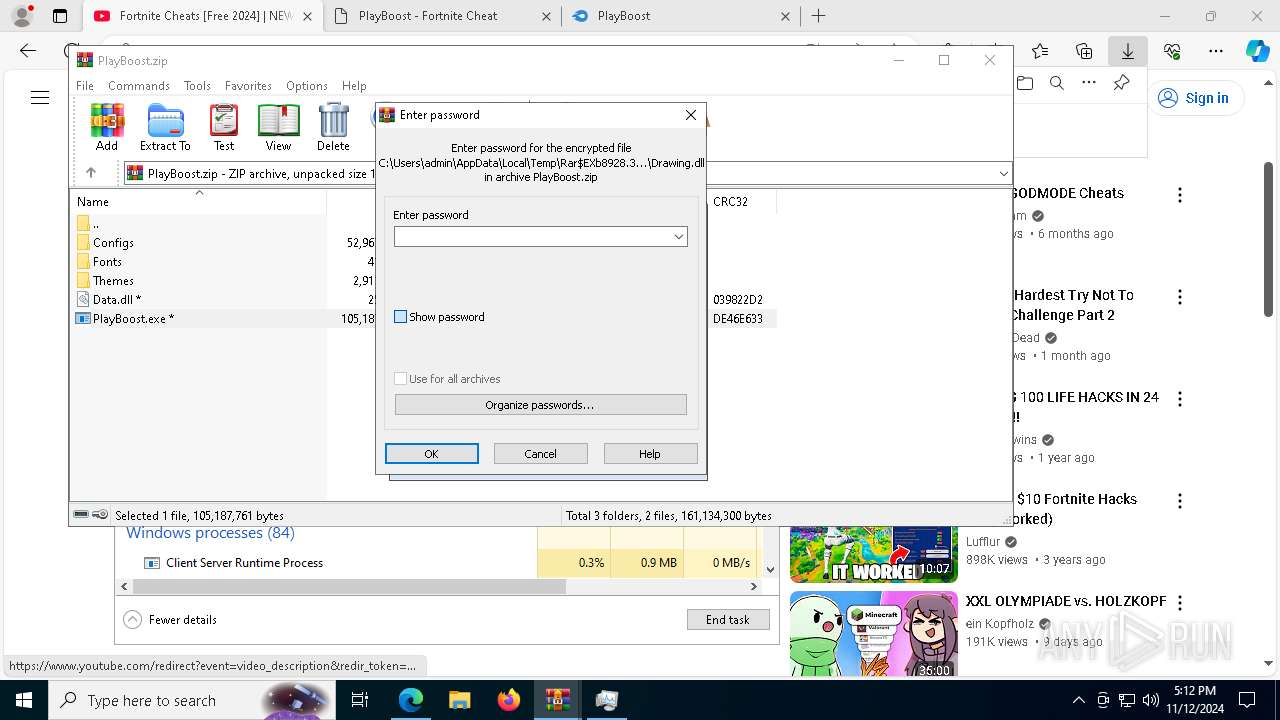Viewport: 1280px width, 720px height.
Task: Click the taskbar volume icon
Action: click(1150, 700)
